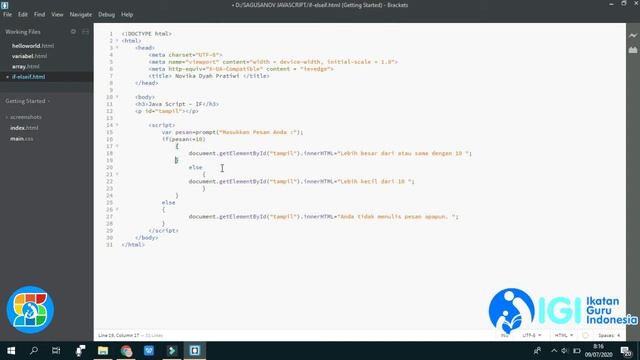Open the Find menu
The image size is (640, 360).
click(x=39, y=14)
